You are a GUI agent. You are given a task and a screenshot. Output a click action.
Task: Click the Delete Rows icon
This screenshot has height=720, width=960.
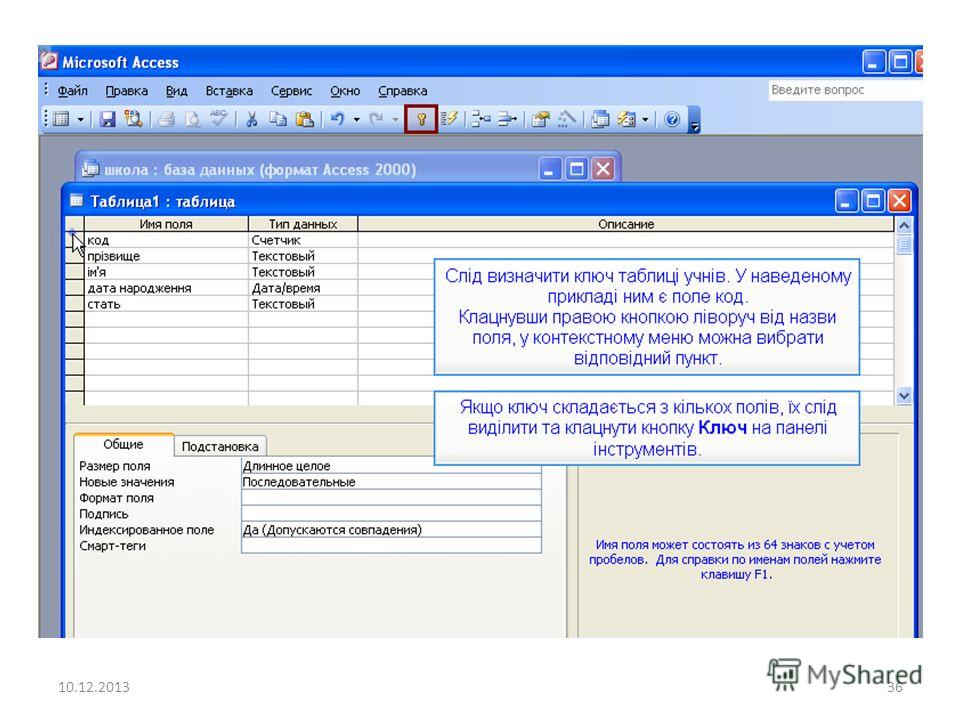507,119
